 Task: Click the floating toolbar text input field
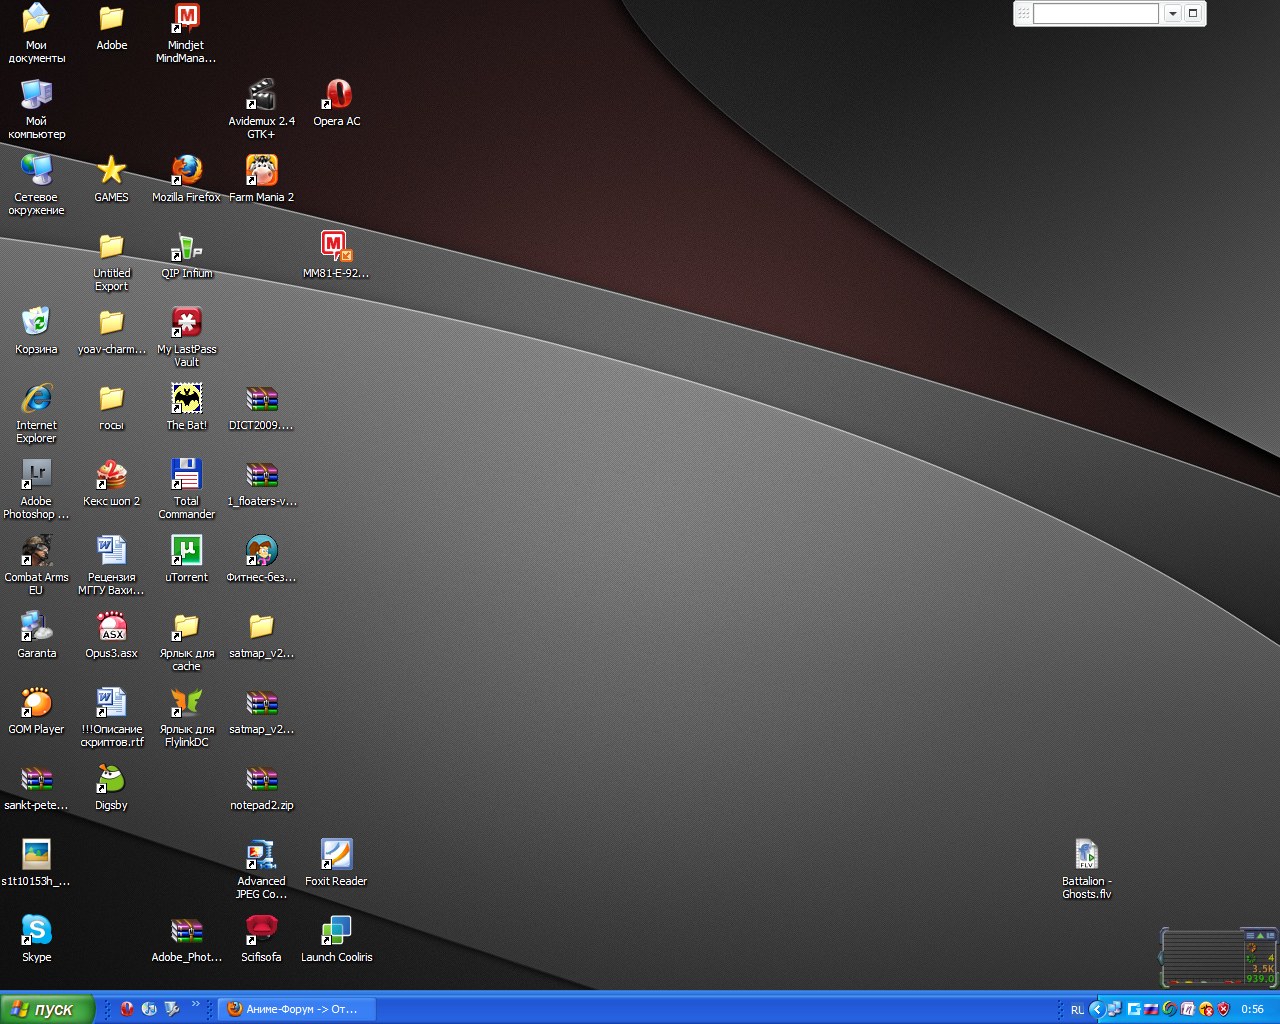pos(1095,13)
